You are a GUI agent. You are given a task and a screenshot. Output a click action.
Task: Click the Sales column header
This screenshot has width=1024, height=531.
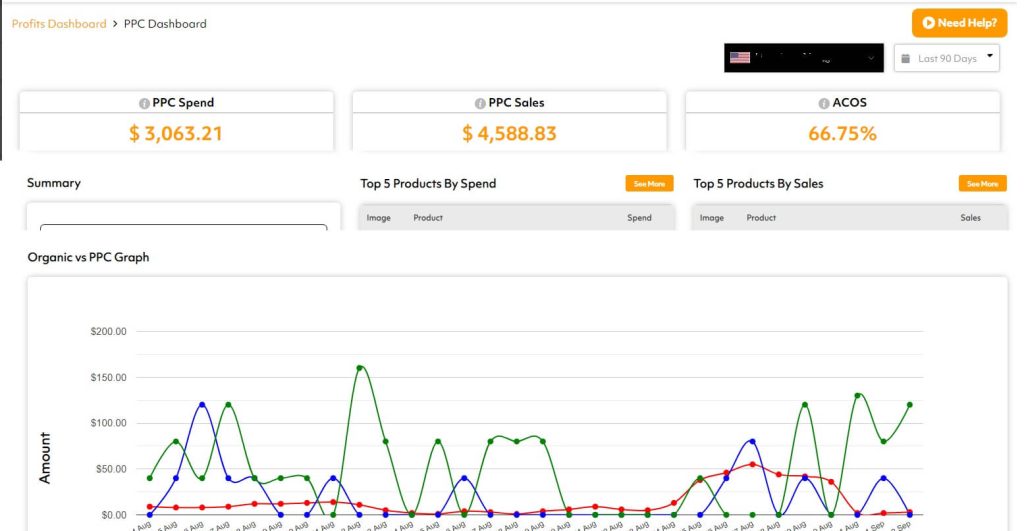(970, 217)
